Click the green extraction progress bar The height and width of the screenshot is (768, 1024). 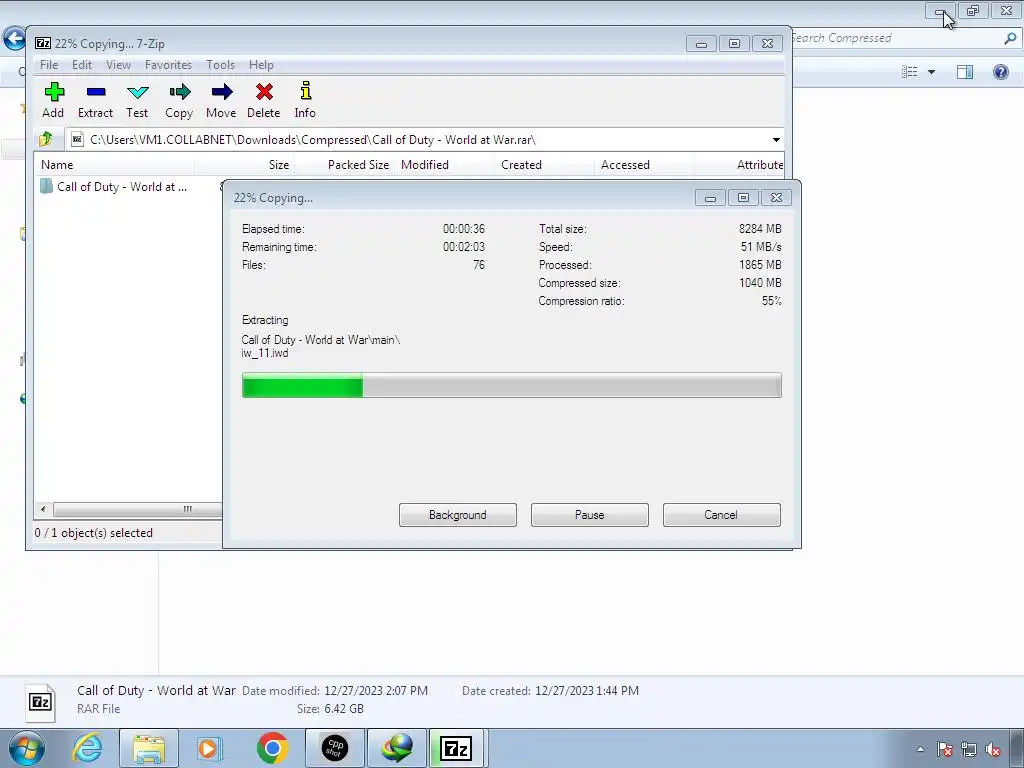click(511, 385)
